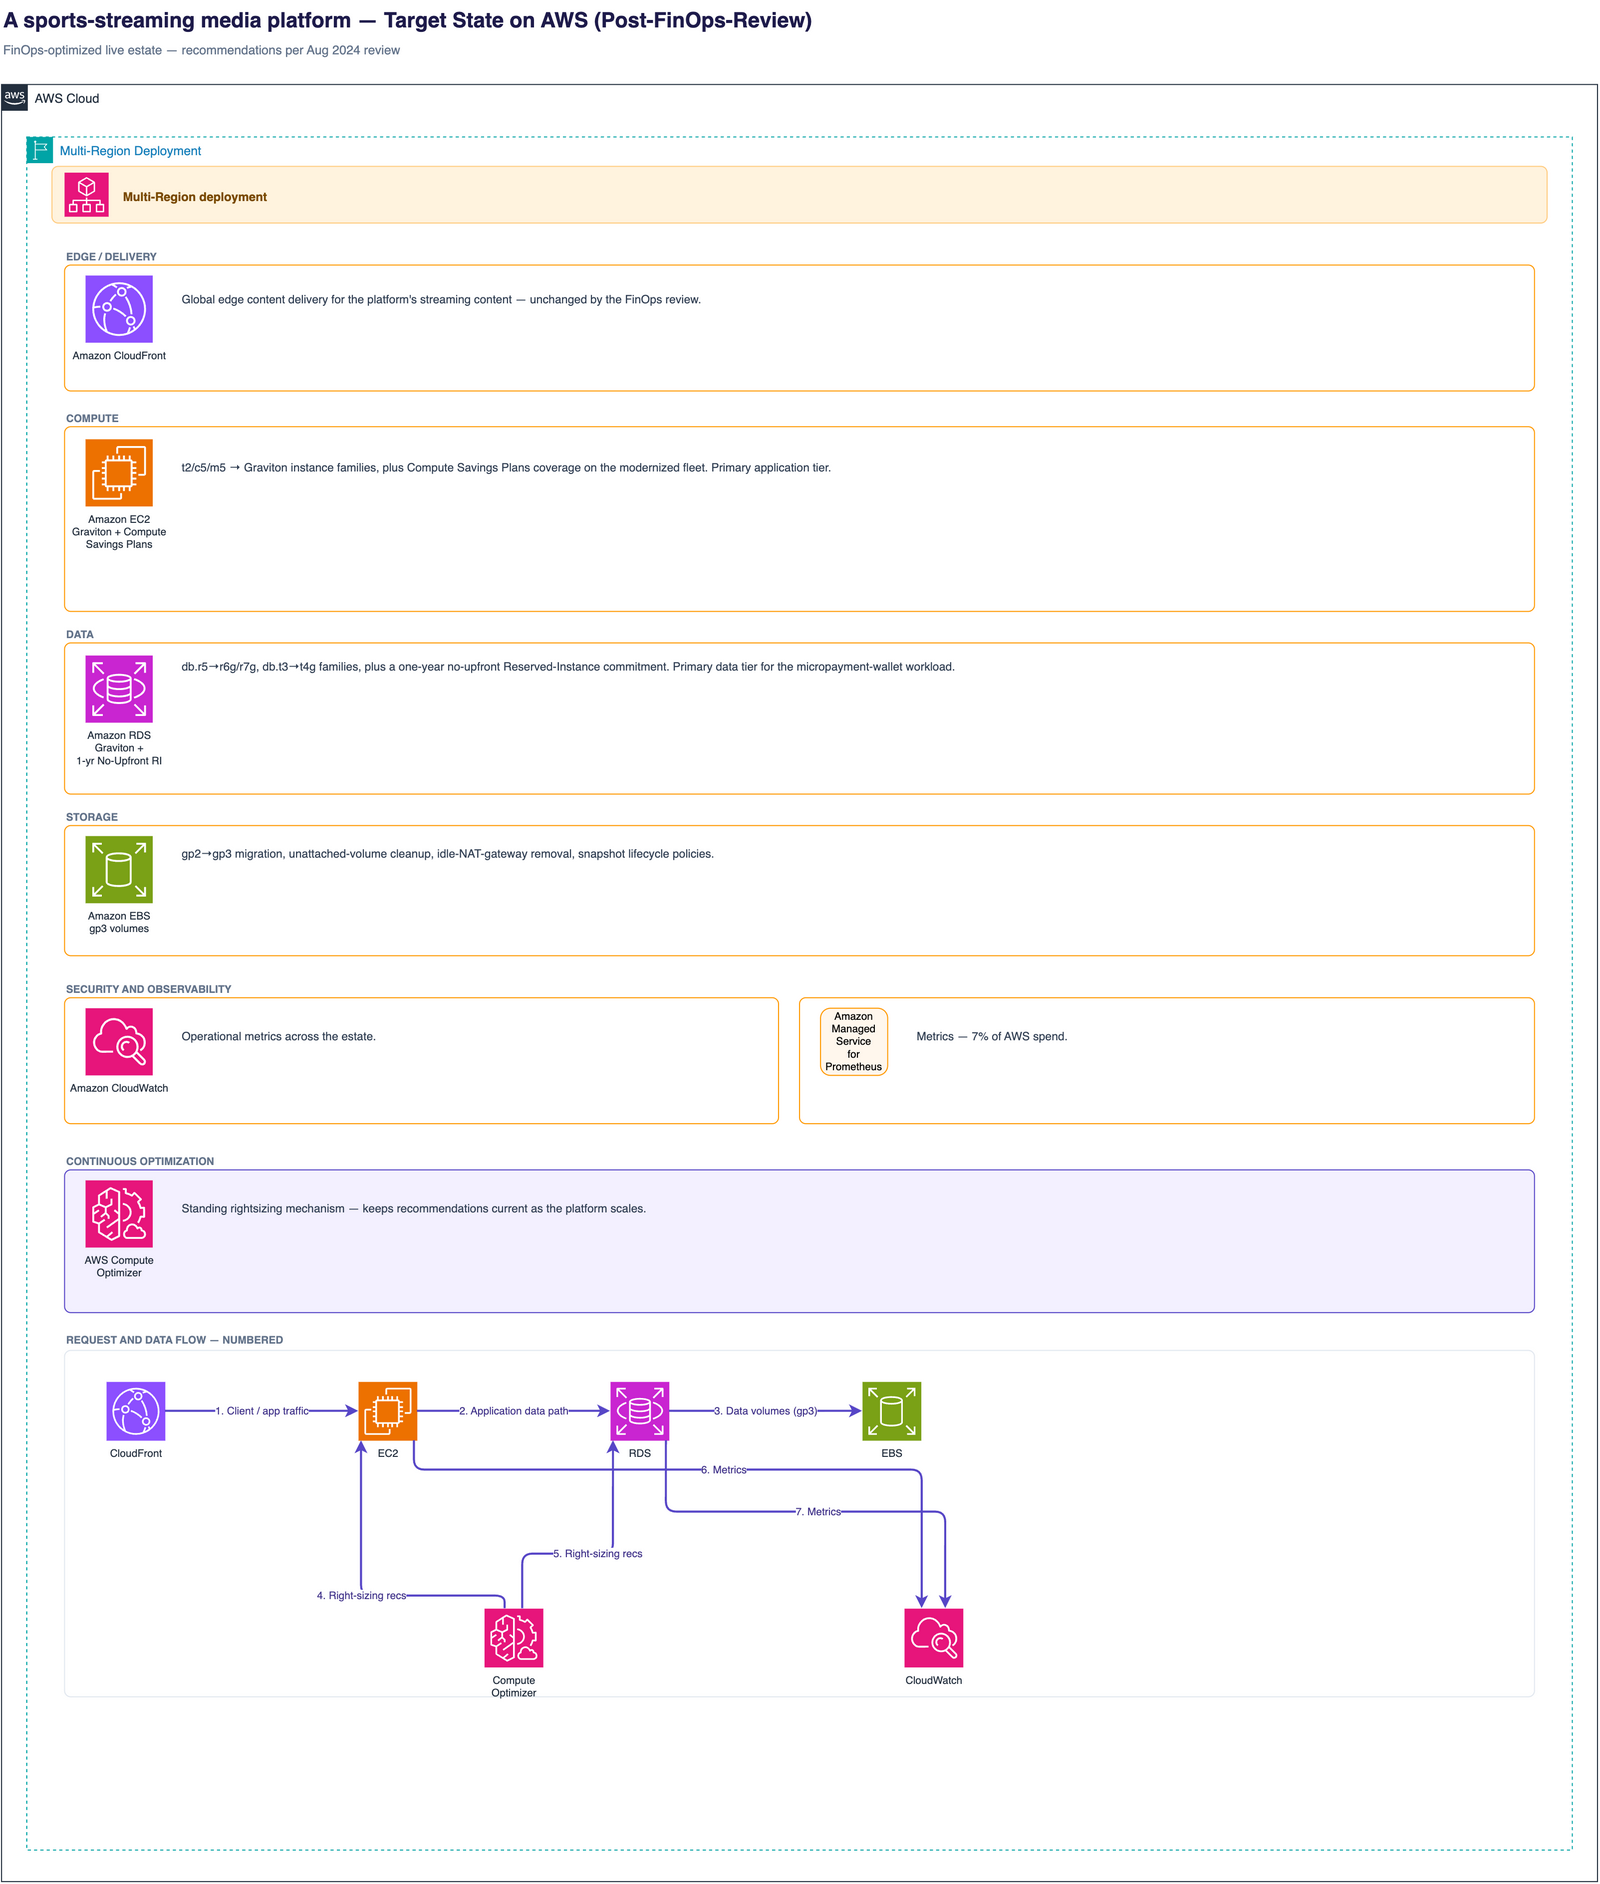Viewport: 1600px width, 1884px height.
Task: Click the 'SECURITY AND OBSERVABILITY' heading
Action: click(x=148, y=990)
